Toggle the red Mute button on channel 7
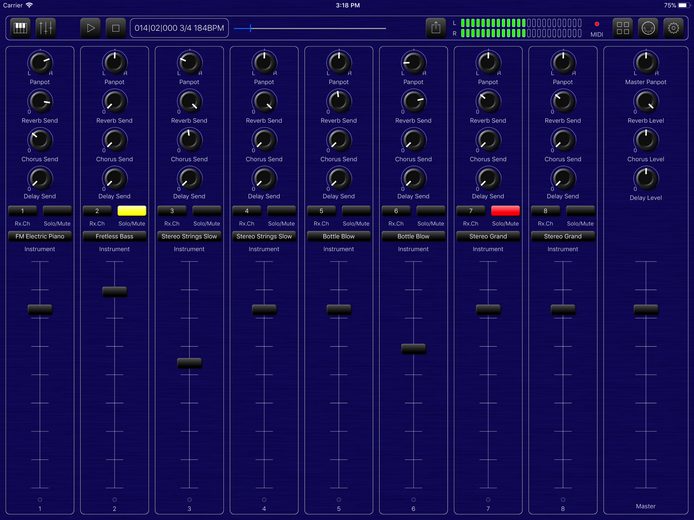Screen dimensions: 694x520 pyautogui.click(x=505, y=211)
